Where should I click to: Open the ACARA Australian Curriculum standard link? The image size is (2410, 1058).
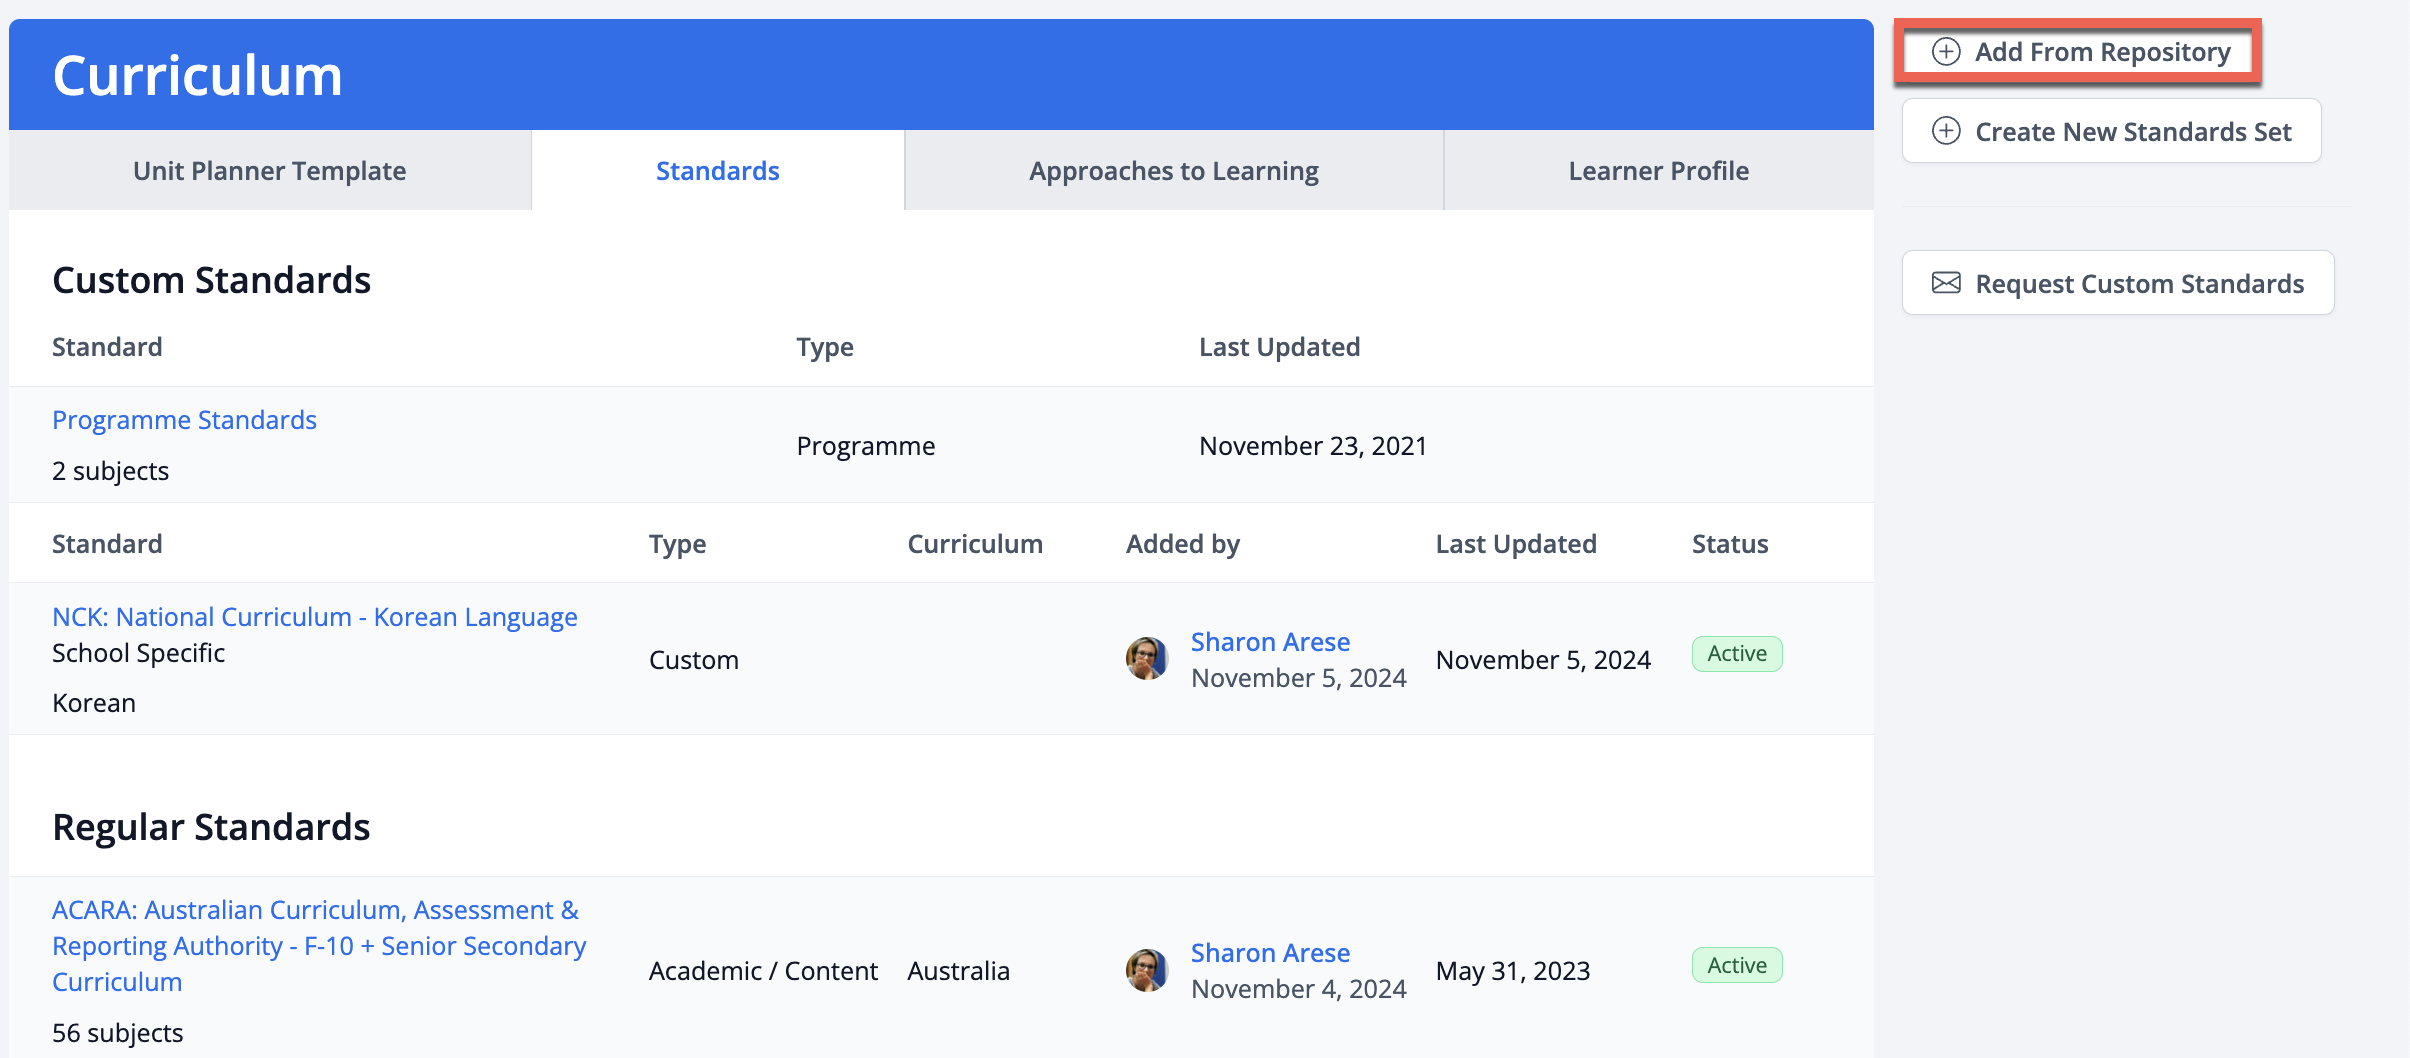(318, 945)
